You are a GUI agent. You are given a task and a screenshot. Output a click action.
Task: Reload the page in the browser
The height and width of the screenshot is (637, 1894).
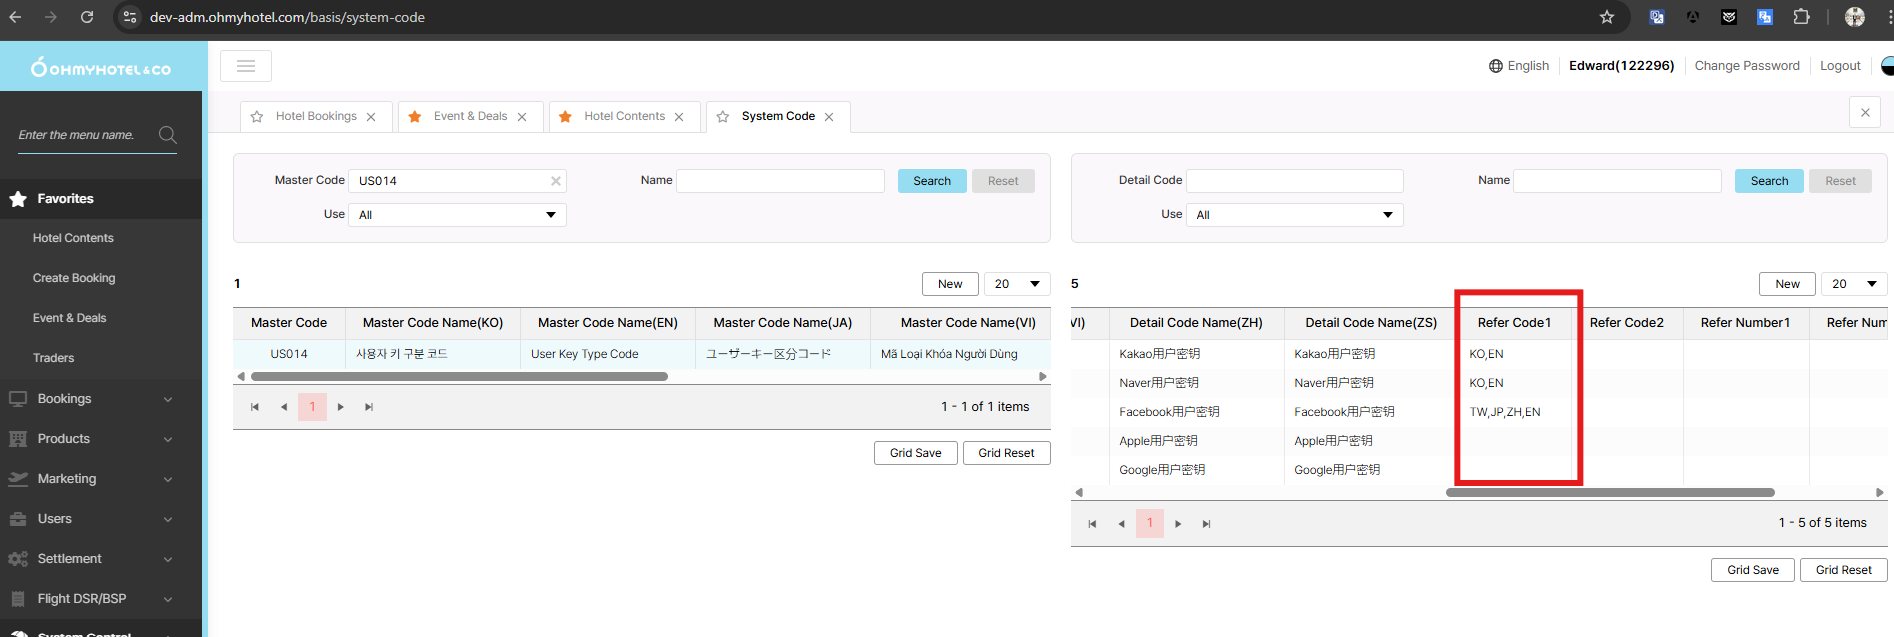tap(87, 17)
